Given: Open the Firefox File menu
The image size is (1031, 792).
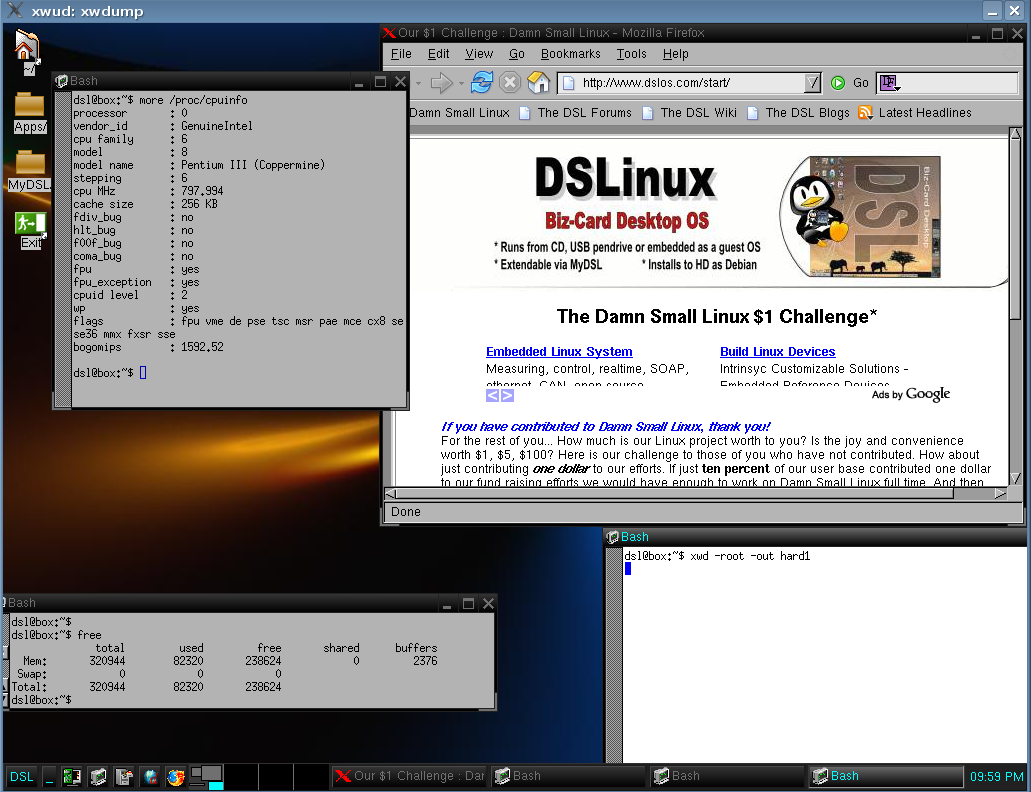Looking at the screenshot, I should (x=401, y=54).
